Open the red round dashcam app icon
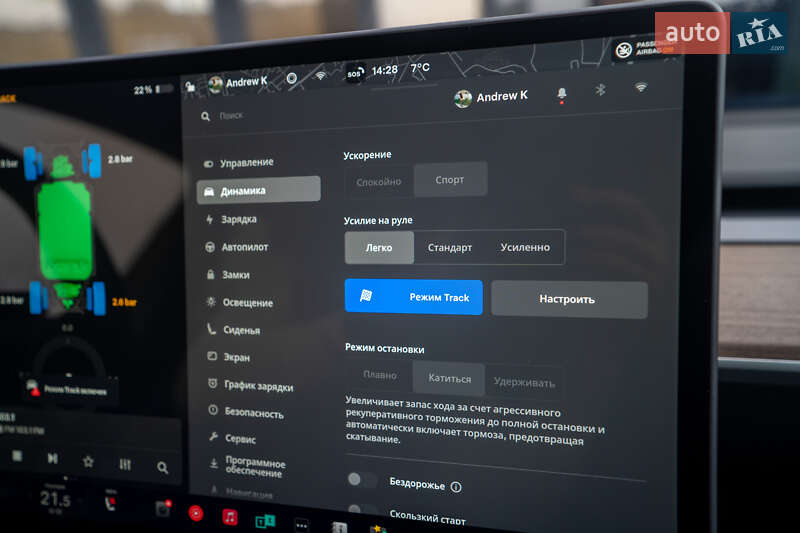 tap(196, 513)
